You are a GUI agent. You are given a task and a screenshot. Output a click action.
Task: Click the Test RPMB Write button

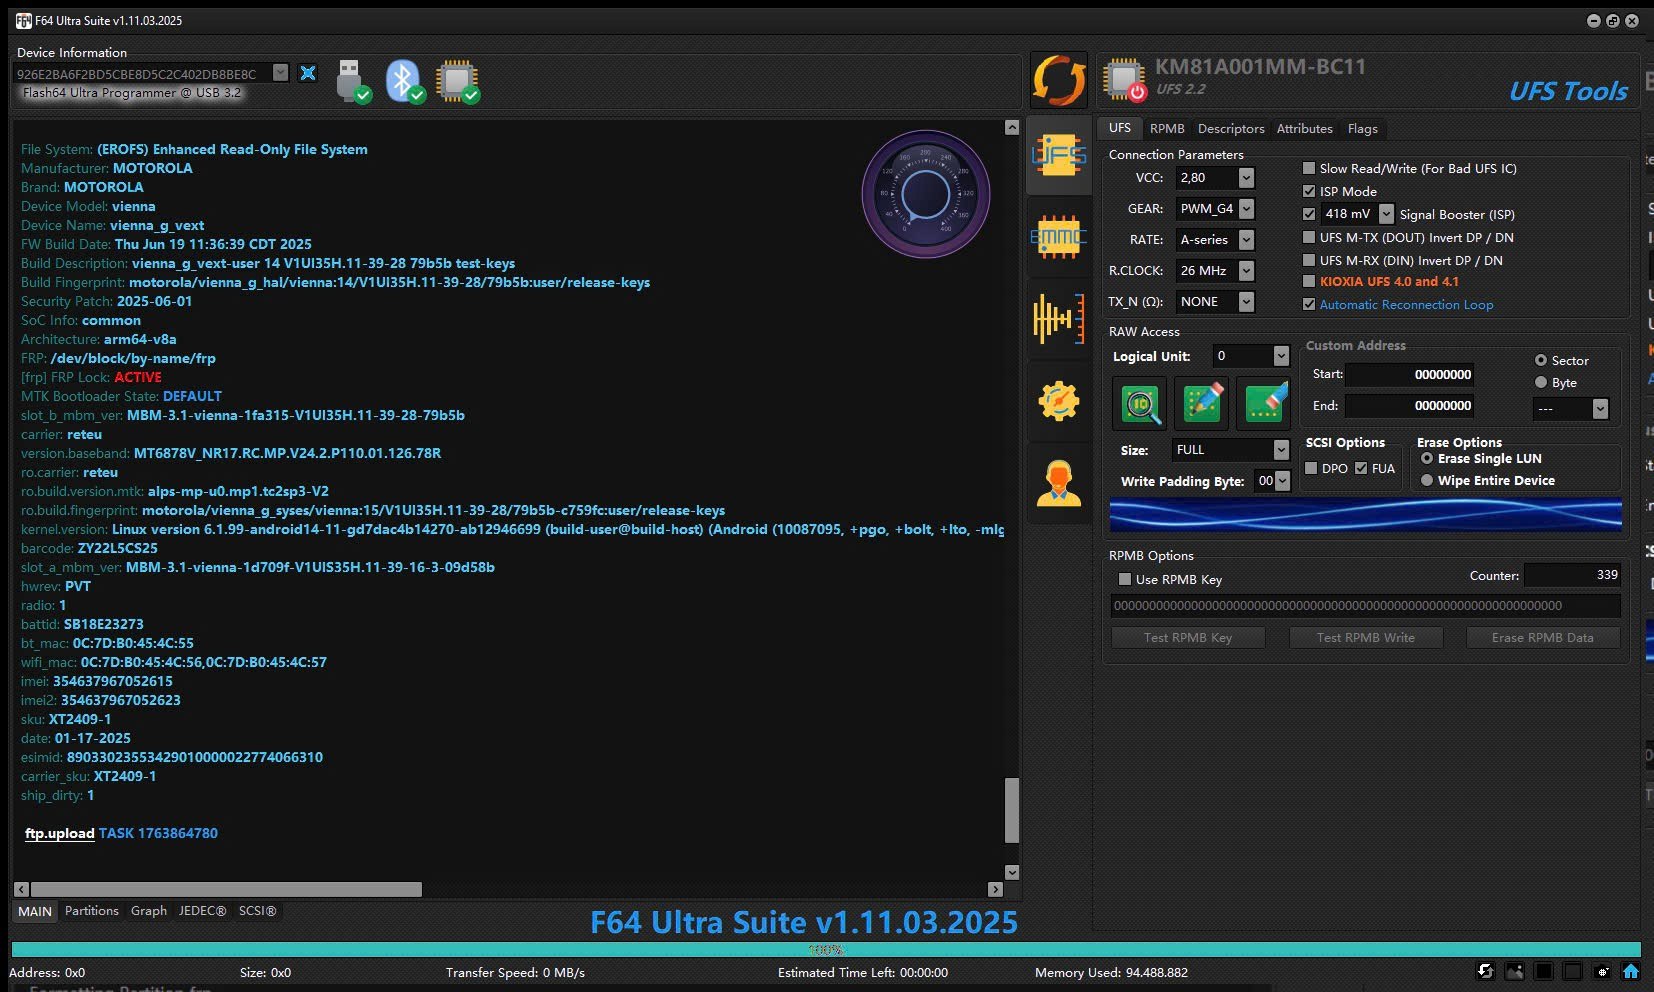(x=1365, y=637)
